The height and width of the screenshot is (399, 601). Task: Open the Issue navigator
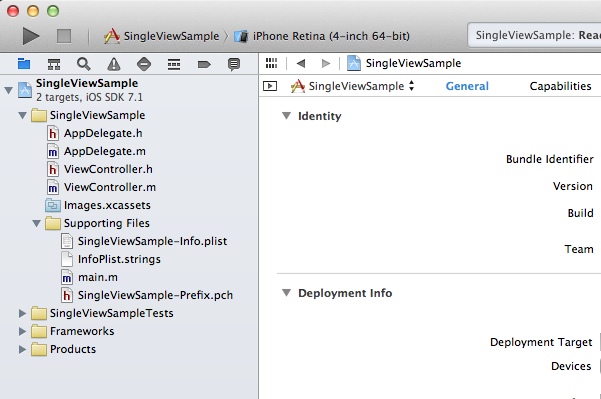tap(114, 64)
